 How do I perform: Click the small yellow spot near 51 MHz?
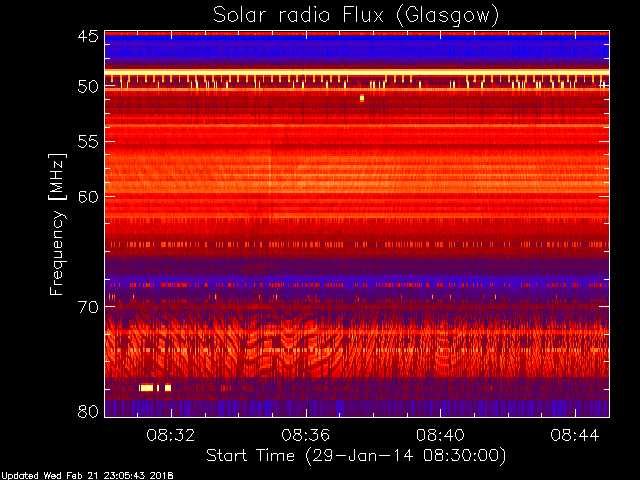pos(362,98)
